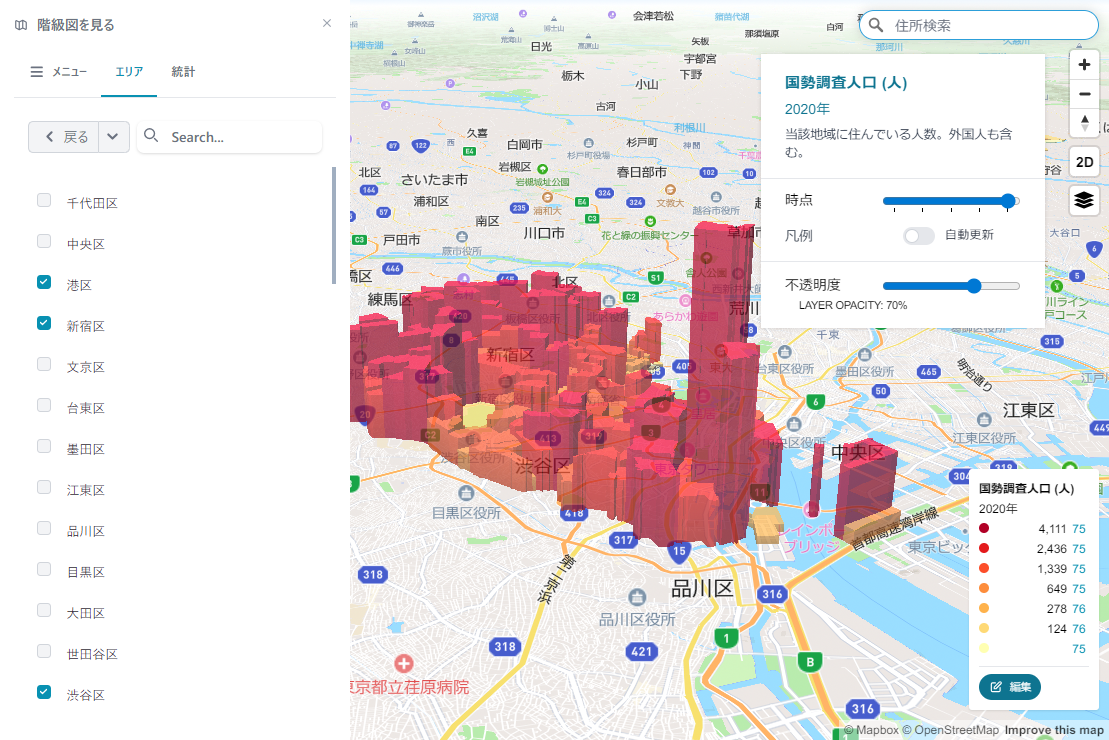This screenshot has height=740, width=1109.
Task: Click the 戻る back button
Action: point(64,137)
